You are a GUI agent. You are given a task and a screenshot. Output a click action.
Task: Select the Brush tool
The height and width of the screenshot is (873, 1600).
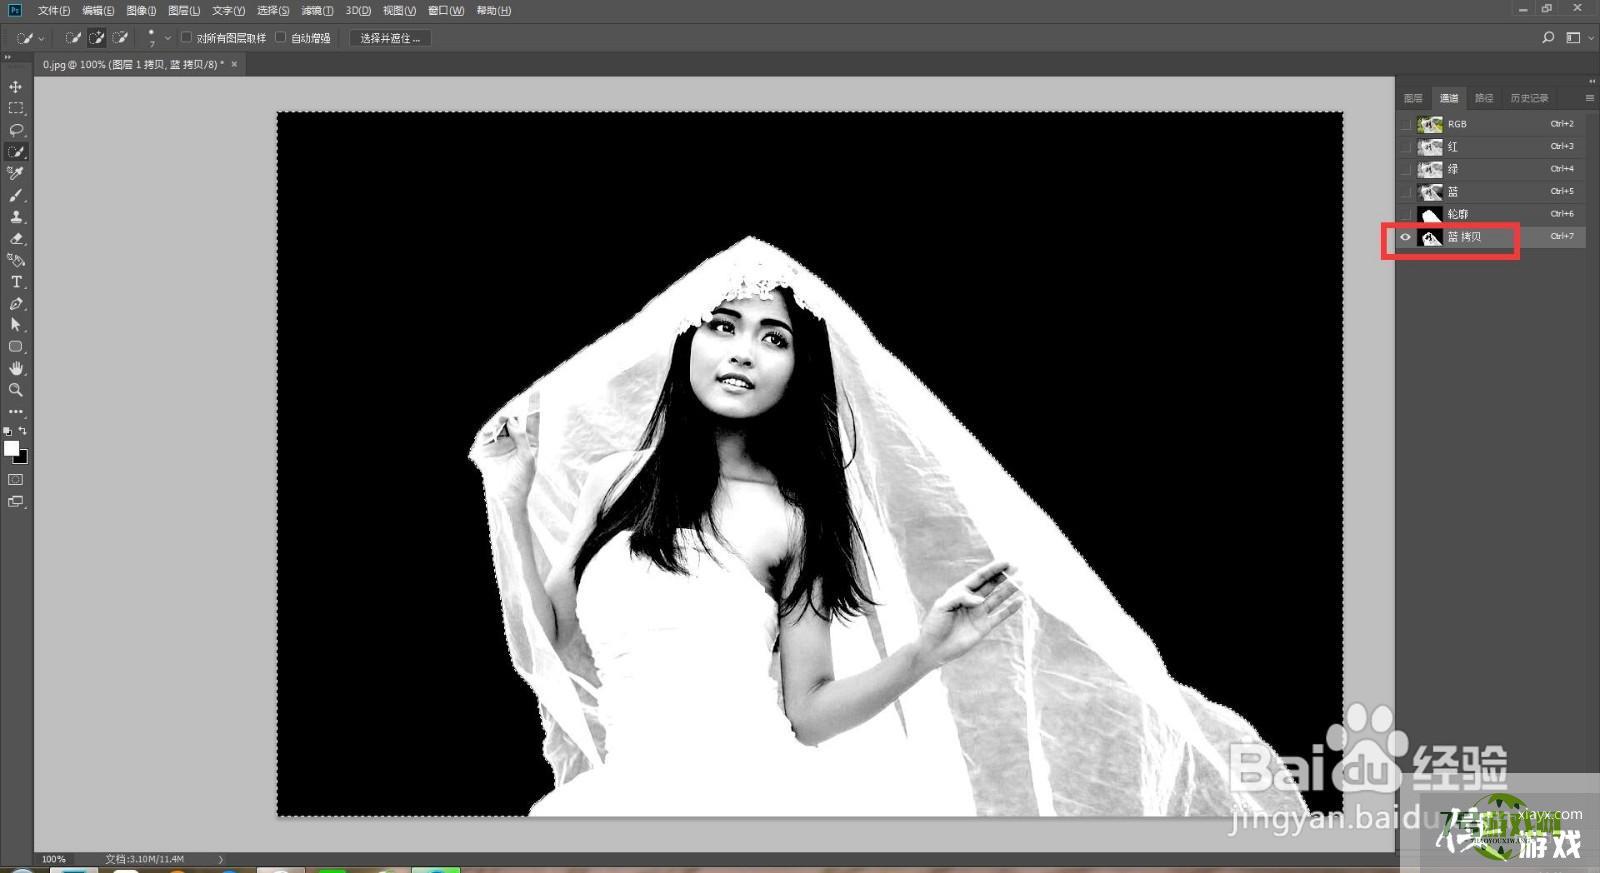(x=16, y=195)
